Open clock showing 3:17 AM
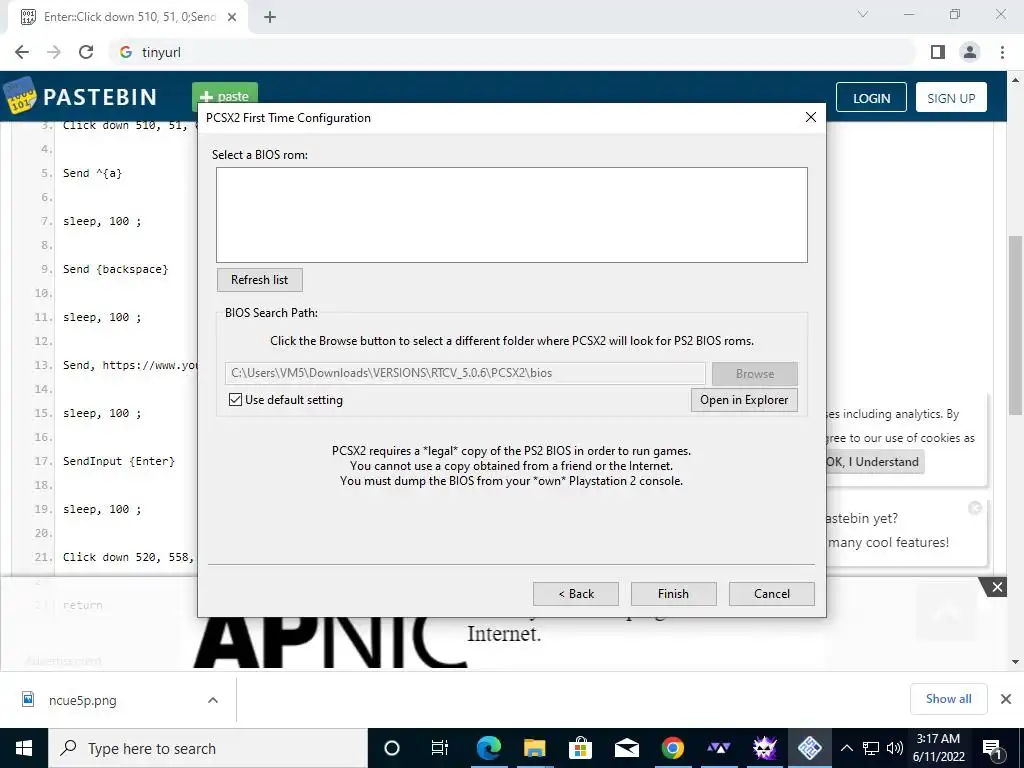 pyautogui.click(x=938, y=748)
